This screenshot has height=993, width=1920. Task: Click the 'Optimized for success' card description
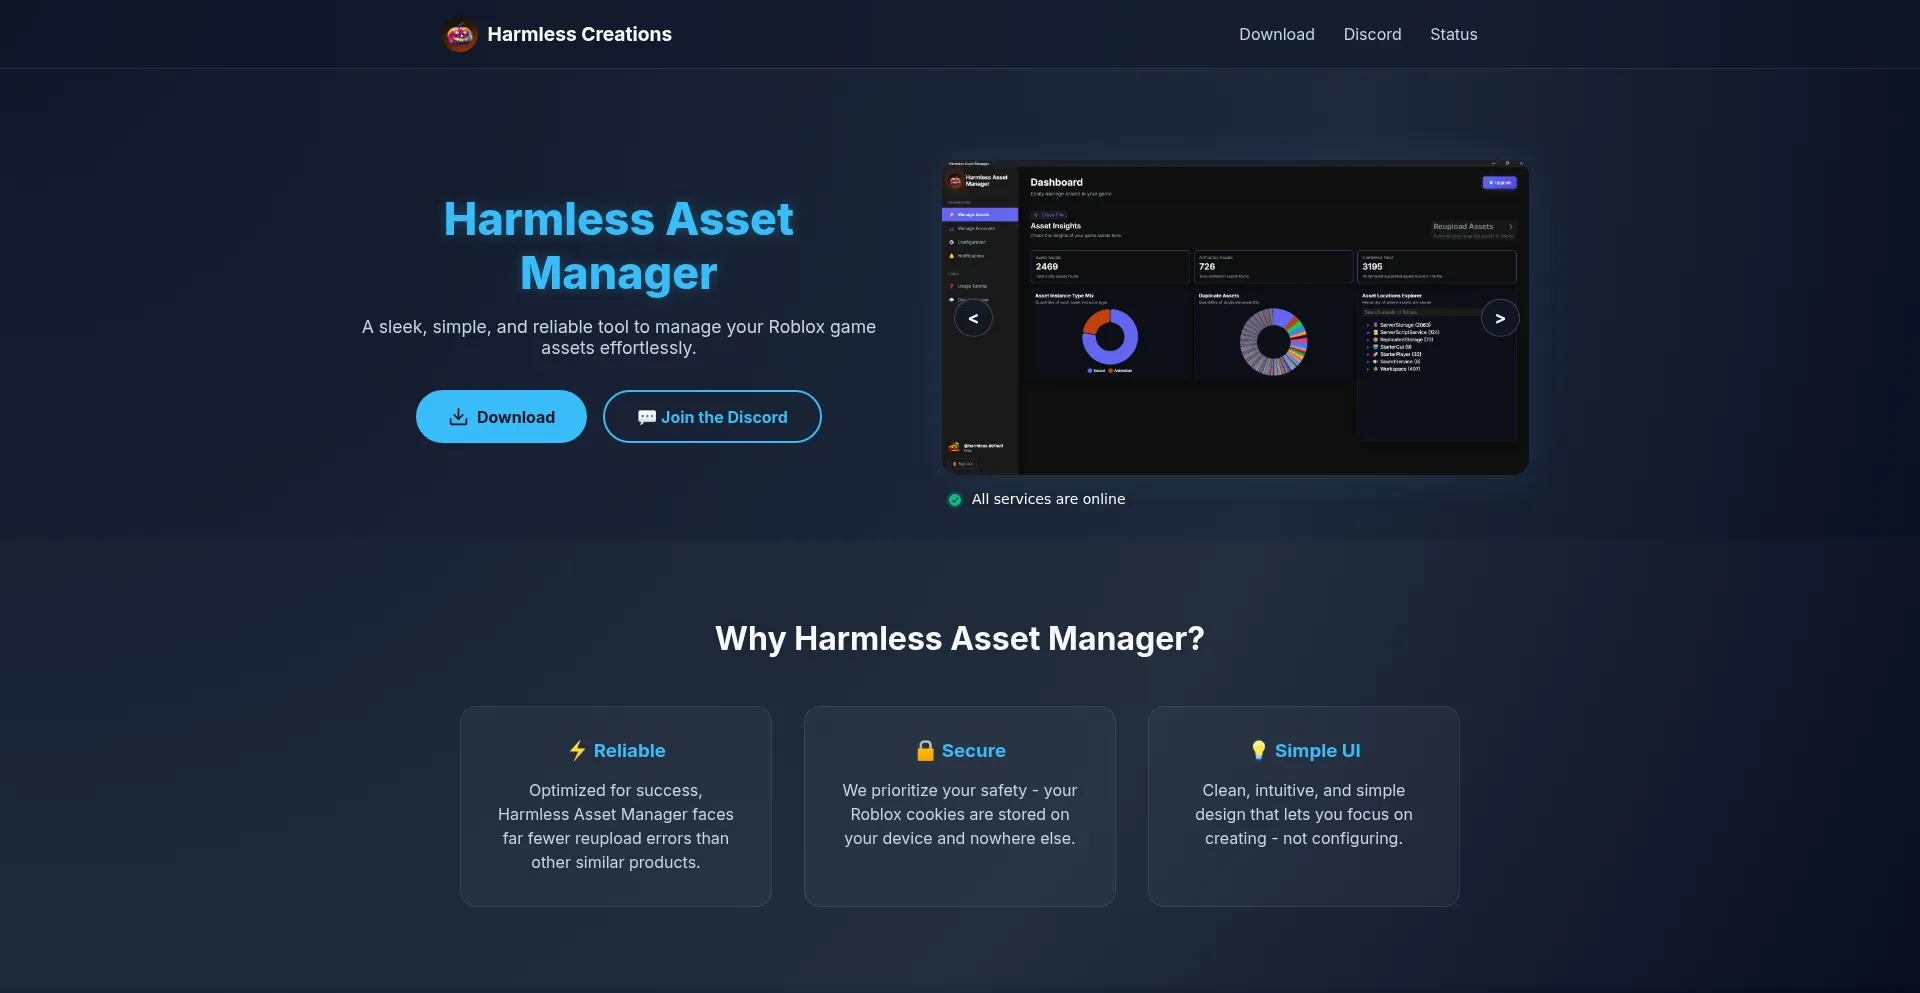tap(616, 826)
